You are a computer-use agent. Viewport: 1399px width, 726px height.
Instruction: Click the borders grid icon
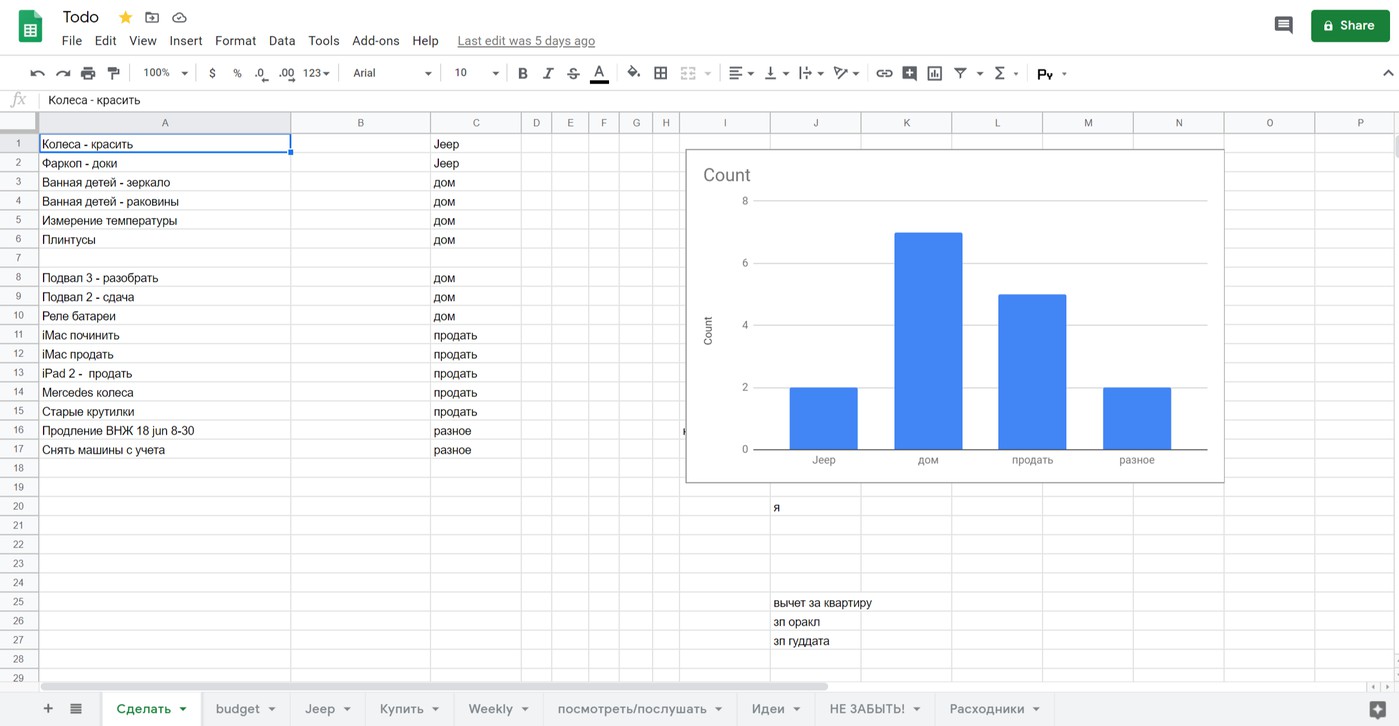coord(660,73)
